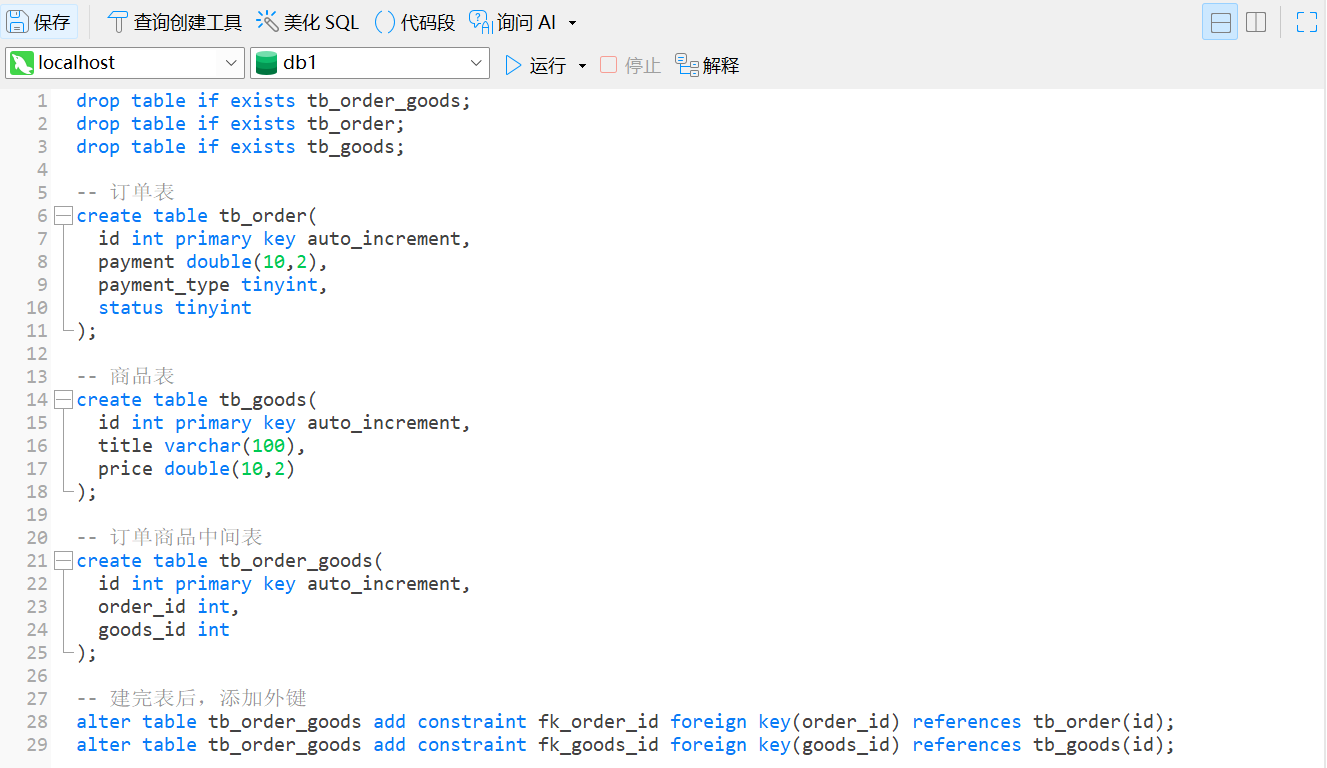Expand the Run options dropdown arrow
Screen dimensions: 1327x768
(x=582, y=66)
